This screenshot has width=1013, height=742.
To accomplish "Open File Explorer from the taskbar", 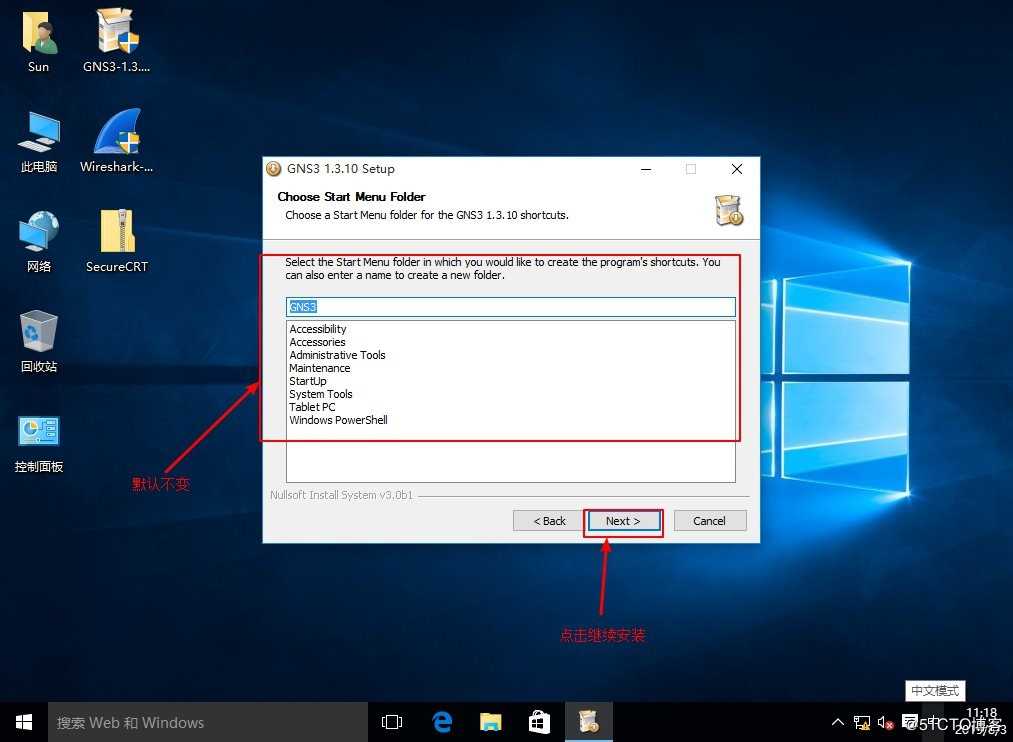I will coord(491,722).
